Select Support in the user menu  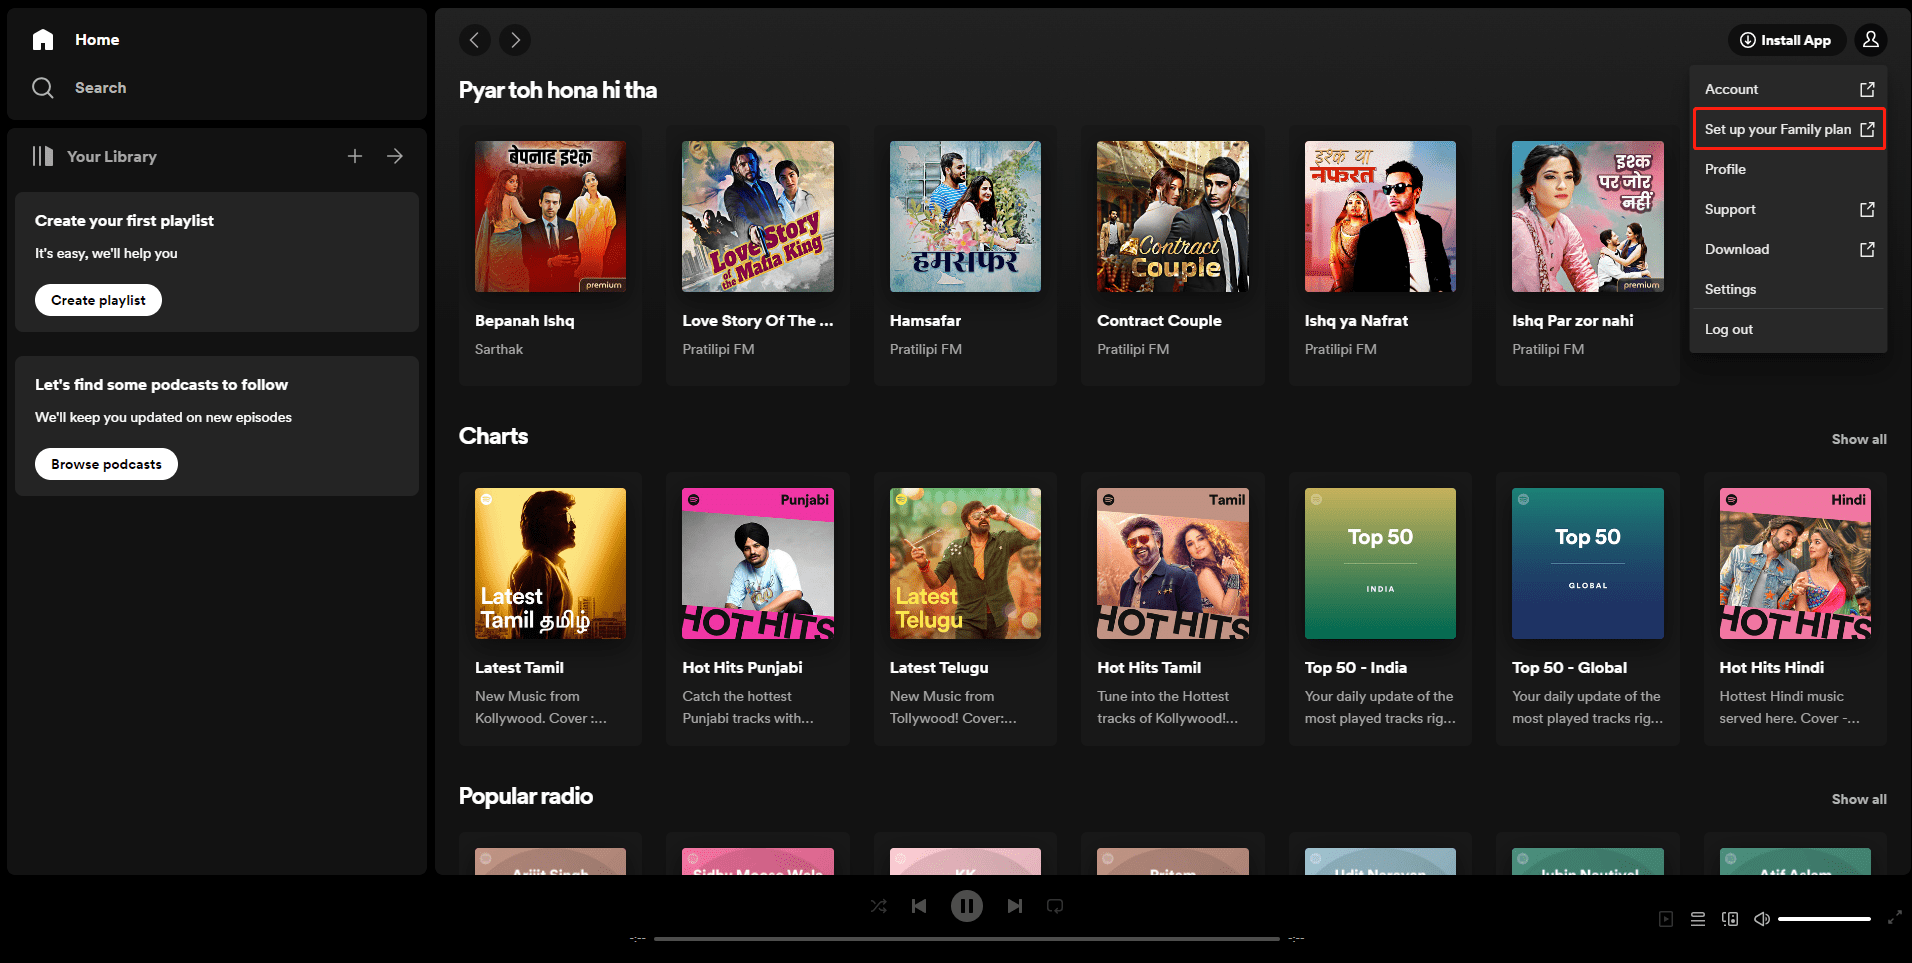1789,209
